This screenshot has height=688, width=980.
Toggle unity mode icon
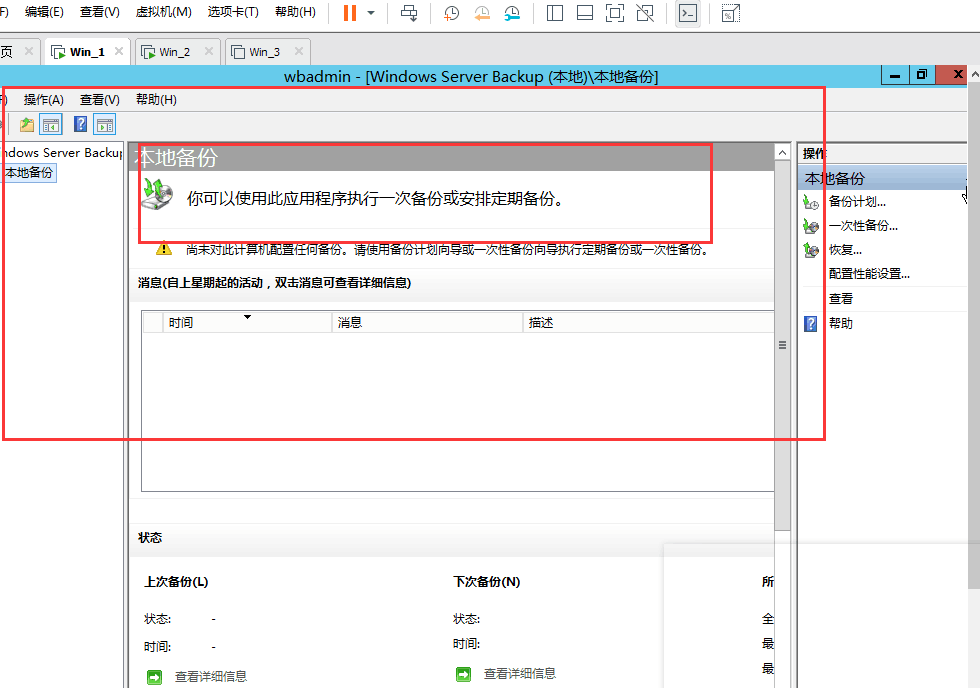click(645, 12)
